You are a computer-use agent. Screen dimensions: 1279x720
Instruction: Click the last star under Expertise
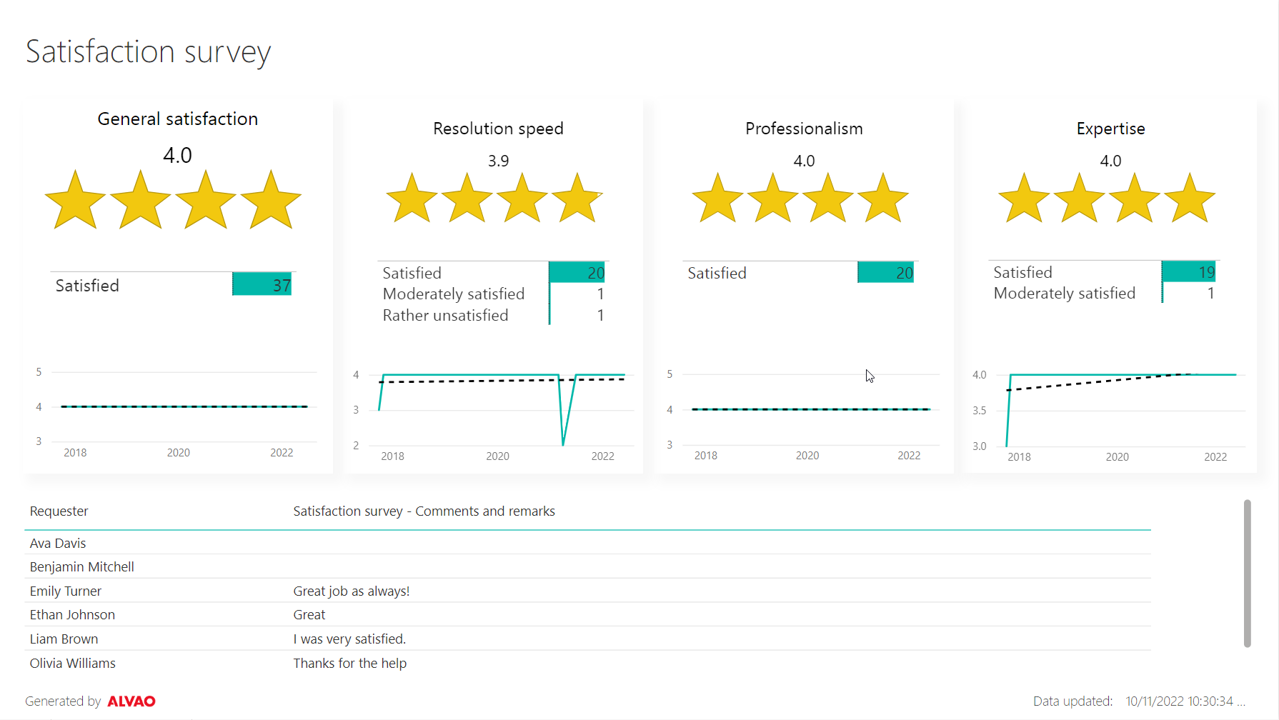point(1189,198)
